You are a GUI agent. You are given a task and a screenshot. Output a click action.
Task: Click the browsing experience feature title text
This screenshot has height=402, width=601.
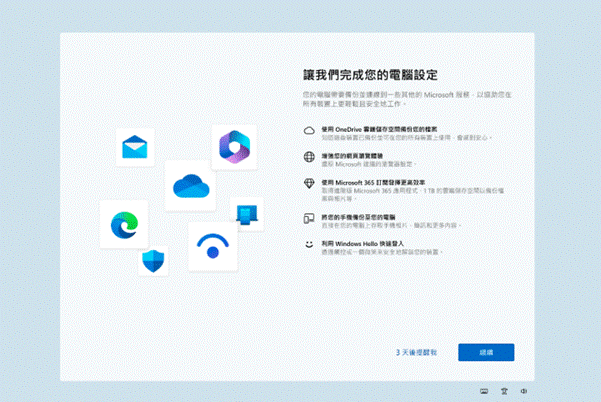click(352, 156)
